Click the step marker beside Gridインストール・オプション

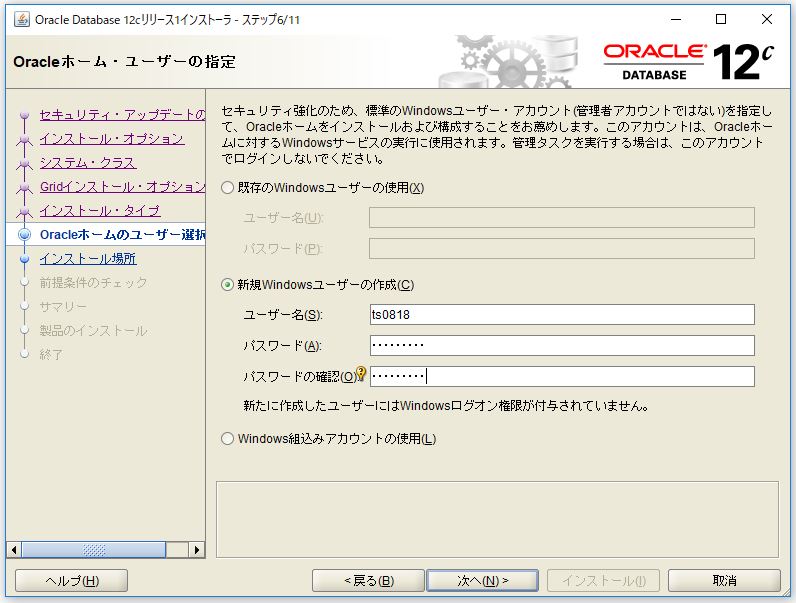tap(24, 187)
